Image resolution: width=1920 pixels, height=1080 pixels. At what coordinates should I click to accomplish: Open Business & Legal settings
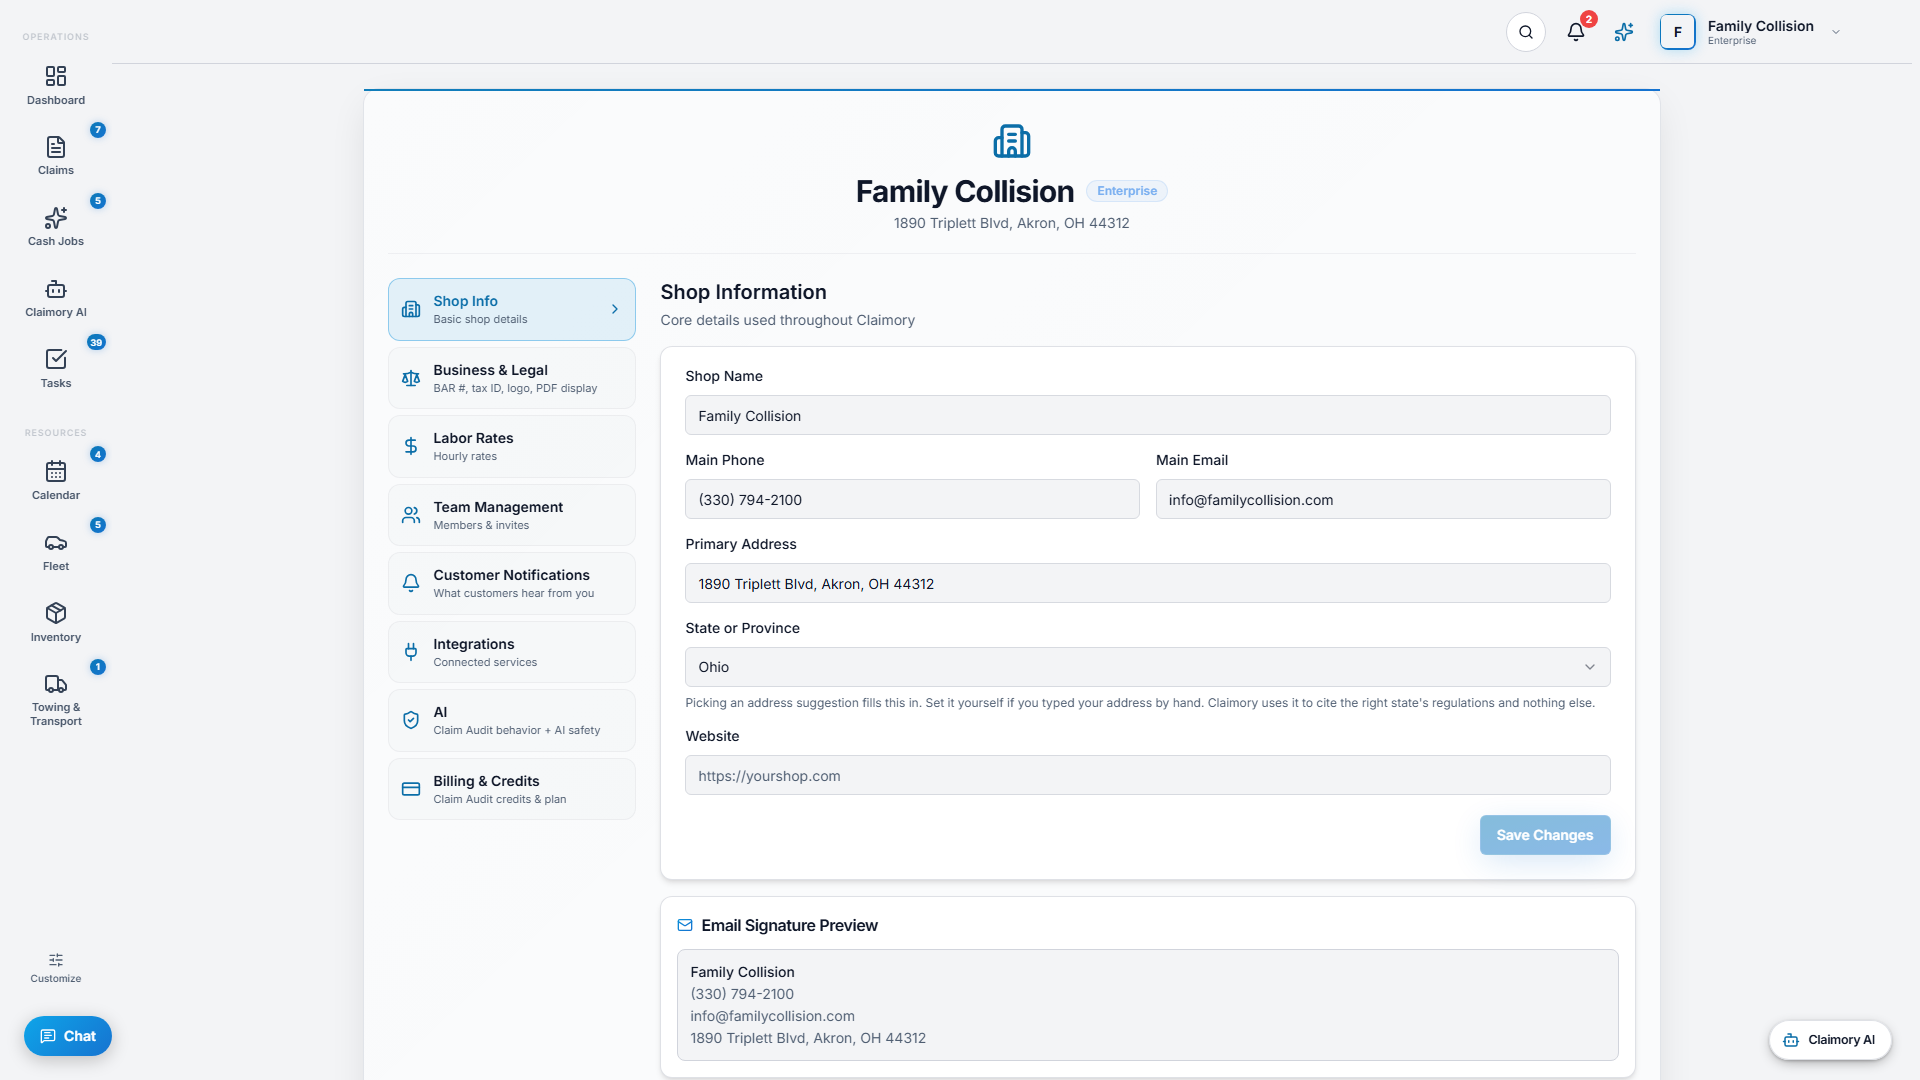[512, 378]
